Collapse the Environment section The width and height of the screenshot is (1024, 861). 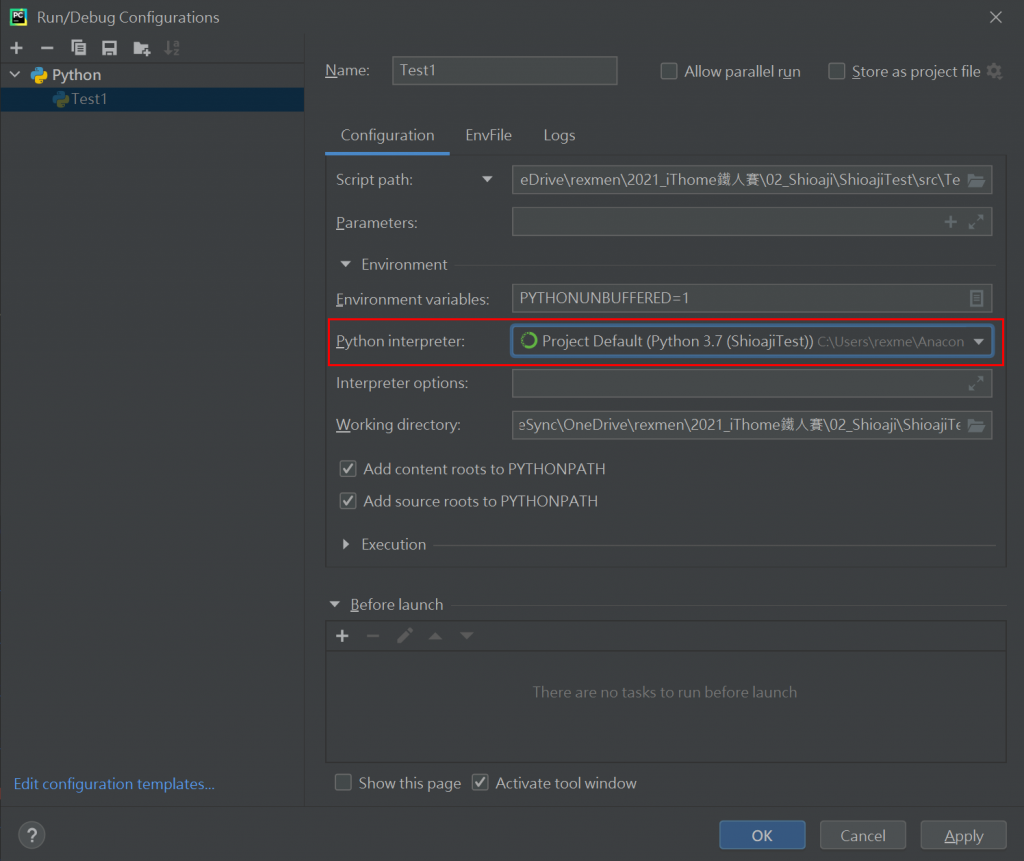[345, 265]
